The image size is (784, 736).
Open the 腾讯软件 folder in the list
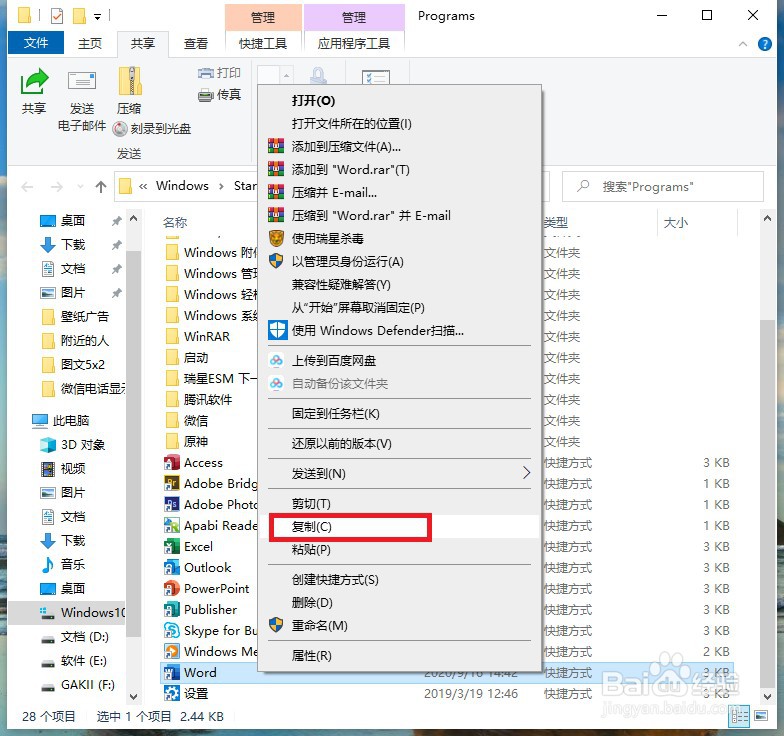(199, 400)
